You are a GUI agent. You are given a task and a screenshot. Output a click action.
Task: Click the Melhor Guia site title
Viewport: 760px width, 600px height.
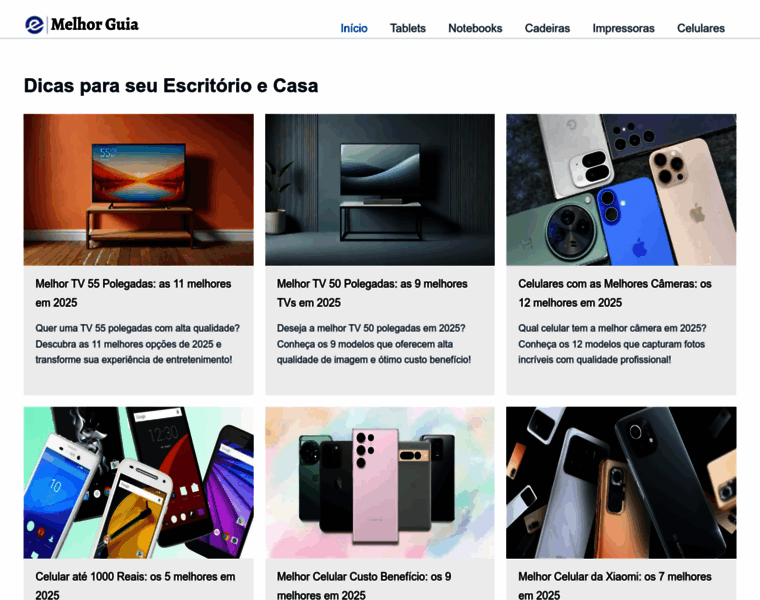[x=95, y=24]
